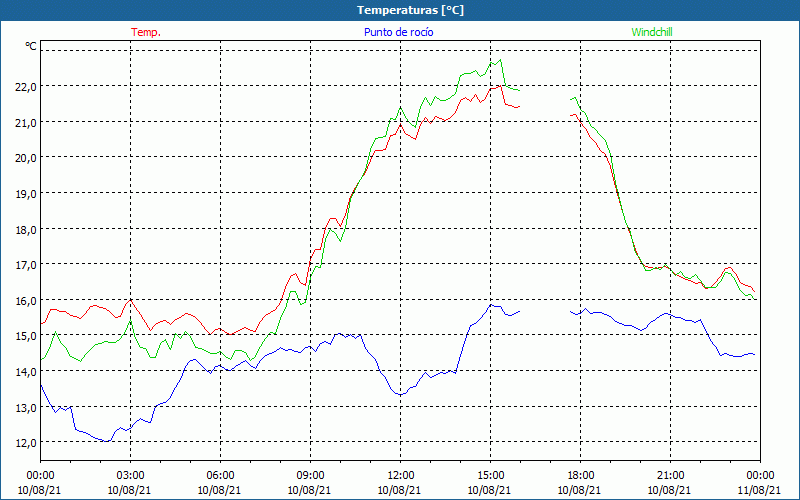Click the '11/08/21' date label

point(759,490)
